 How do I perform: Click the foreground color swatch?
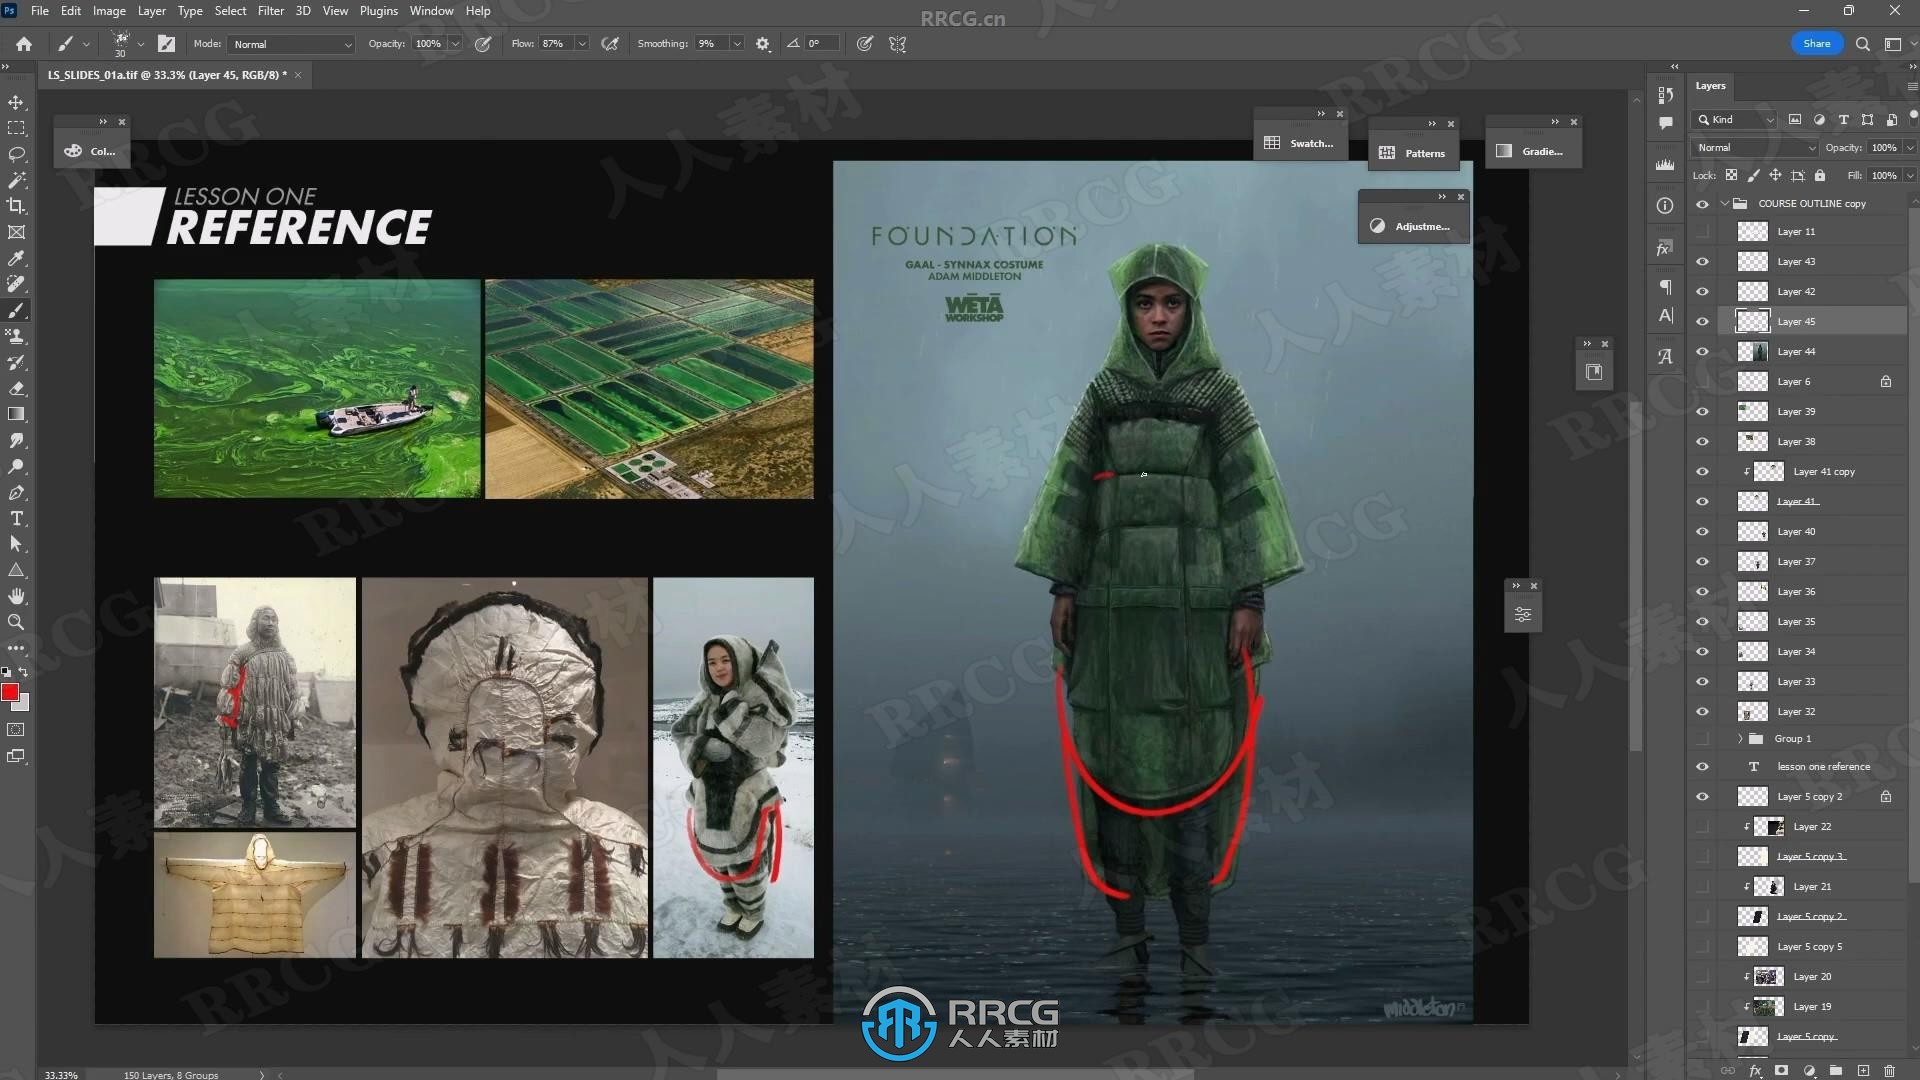(12, 691)
